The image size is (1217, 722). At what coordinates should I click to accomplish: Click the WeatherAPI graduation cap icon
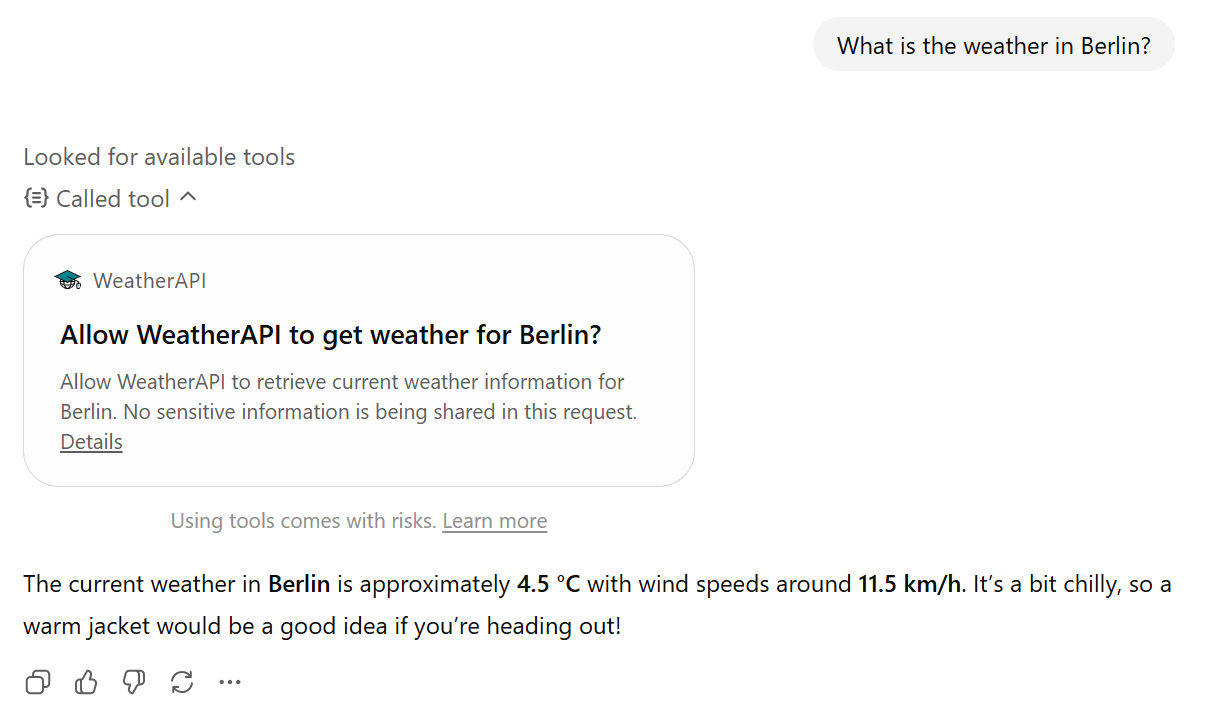[x=68, y=281]
